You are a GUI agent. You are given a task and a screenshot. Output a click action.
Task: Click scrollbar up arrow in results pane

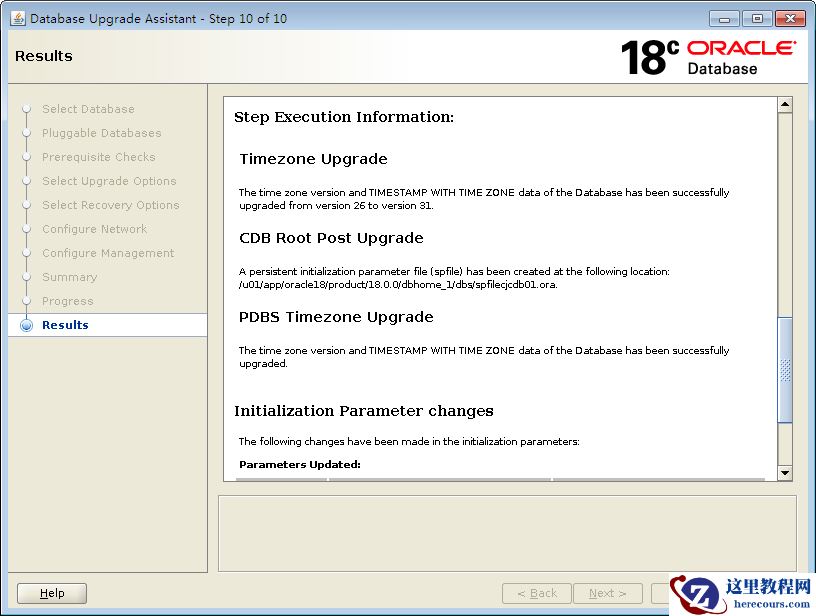click(x=785, y=105)
